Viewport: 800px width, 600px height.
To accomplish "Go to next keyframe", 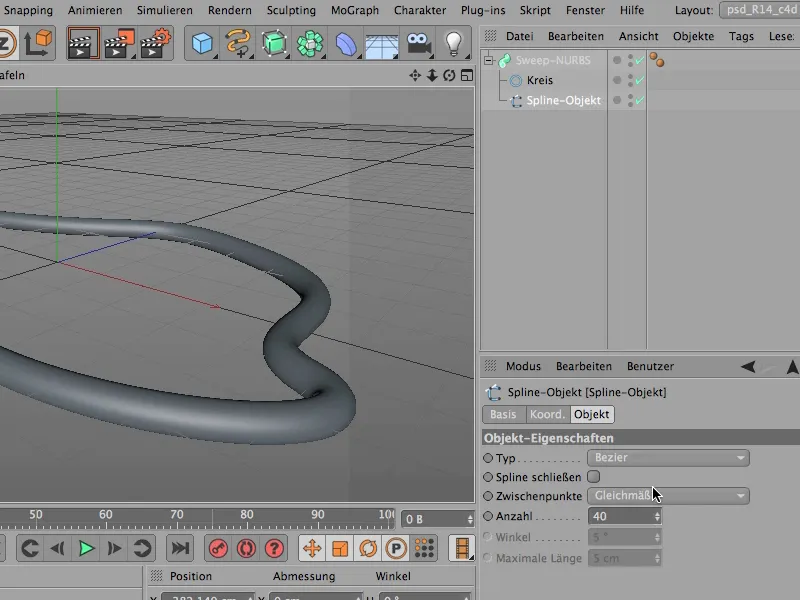I will coord(142,548).
